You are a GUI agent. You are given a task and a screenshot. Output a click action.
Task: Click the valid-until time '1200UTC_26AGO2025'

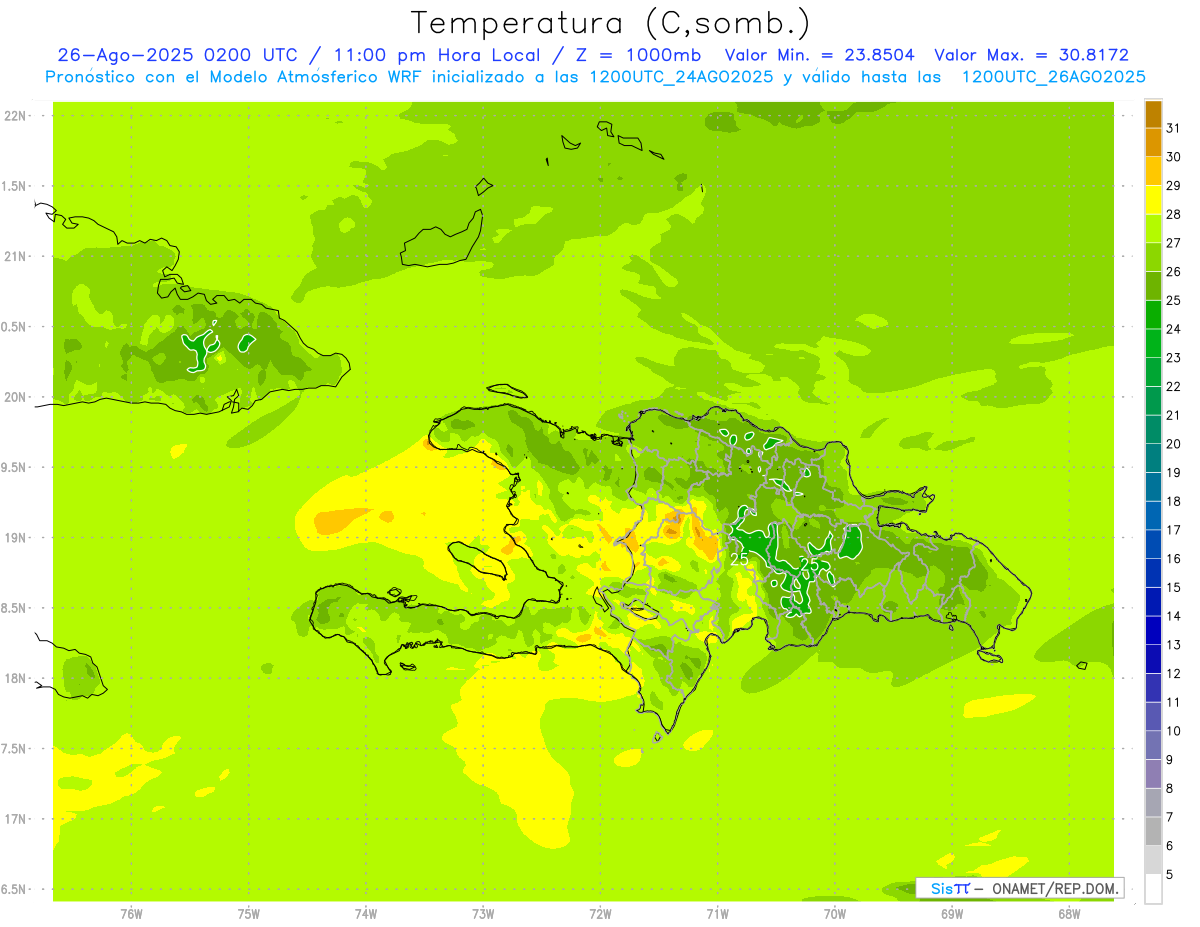1053,77
